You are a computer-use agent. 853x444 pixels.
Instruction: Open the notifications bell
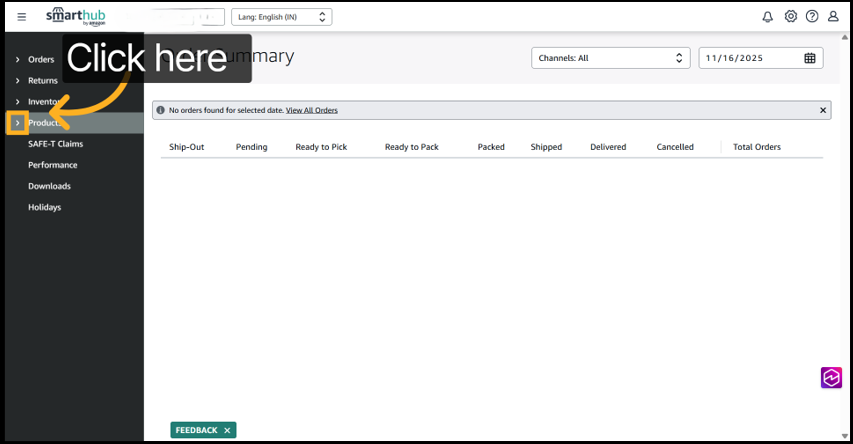coord(768,17)
